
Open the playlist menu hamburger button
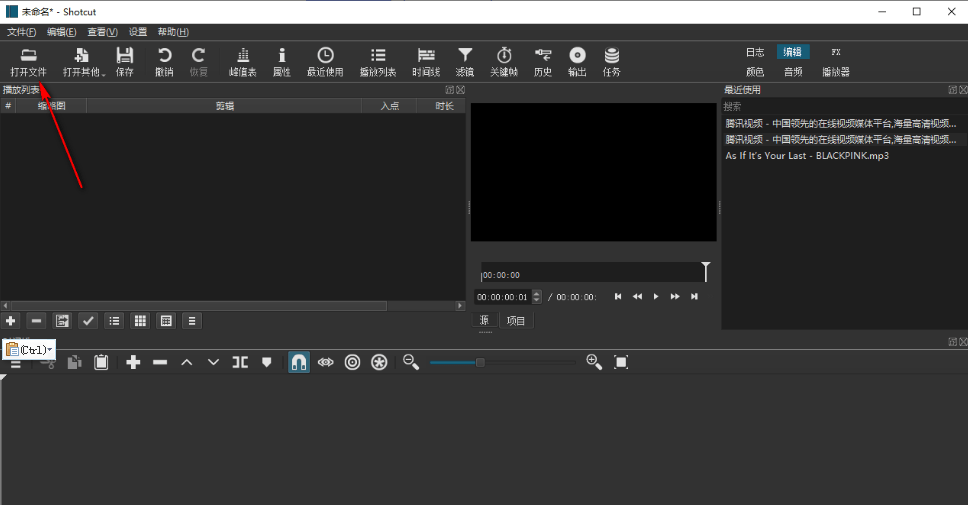click(x=192, y=321)
